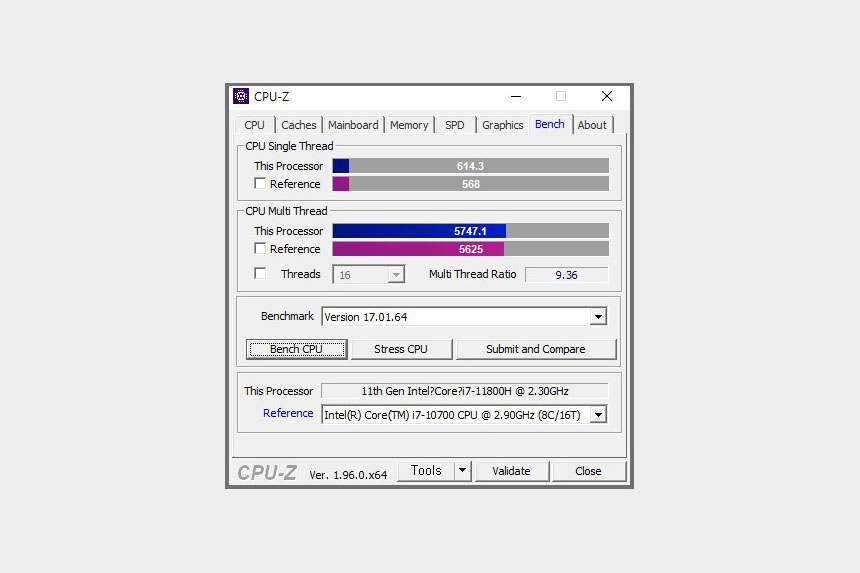Expand the Reference processor dropdown arrow
The width and height of the screenshot is (860, 573).
pyautogui.click(x=598, y=415)
